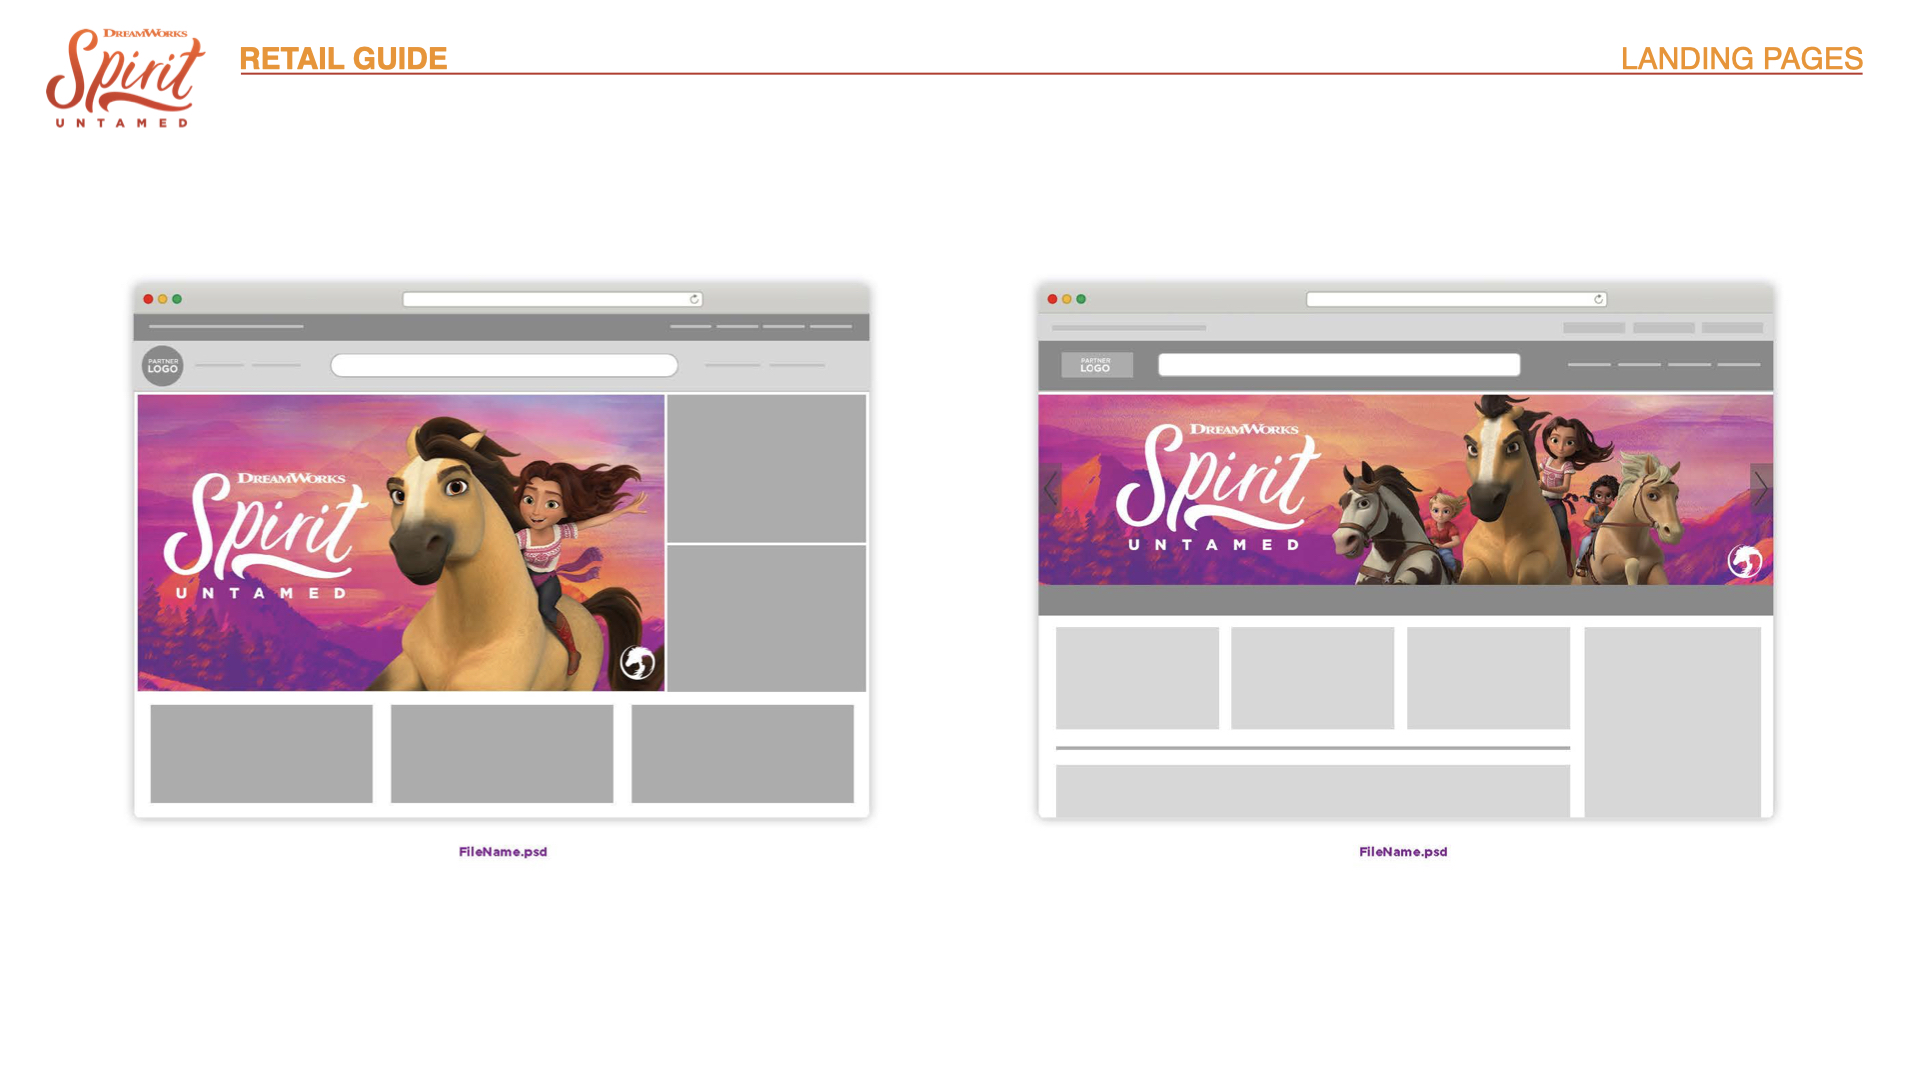Screen dimensions: 1920x1080
Task: Click the Spirit Untamed logo at top-left
Action: coord(125,78)
